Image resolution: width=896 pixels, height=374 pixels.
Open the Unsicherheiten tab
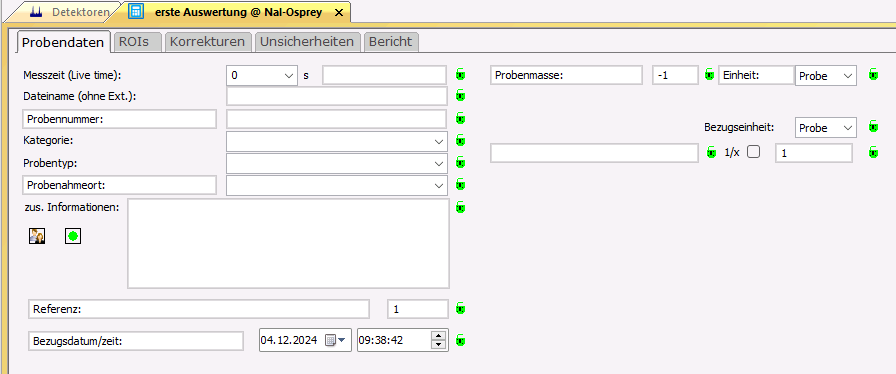point(308,42)
